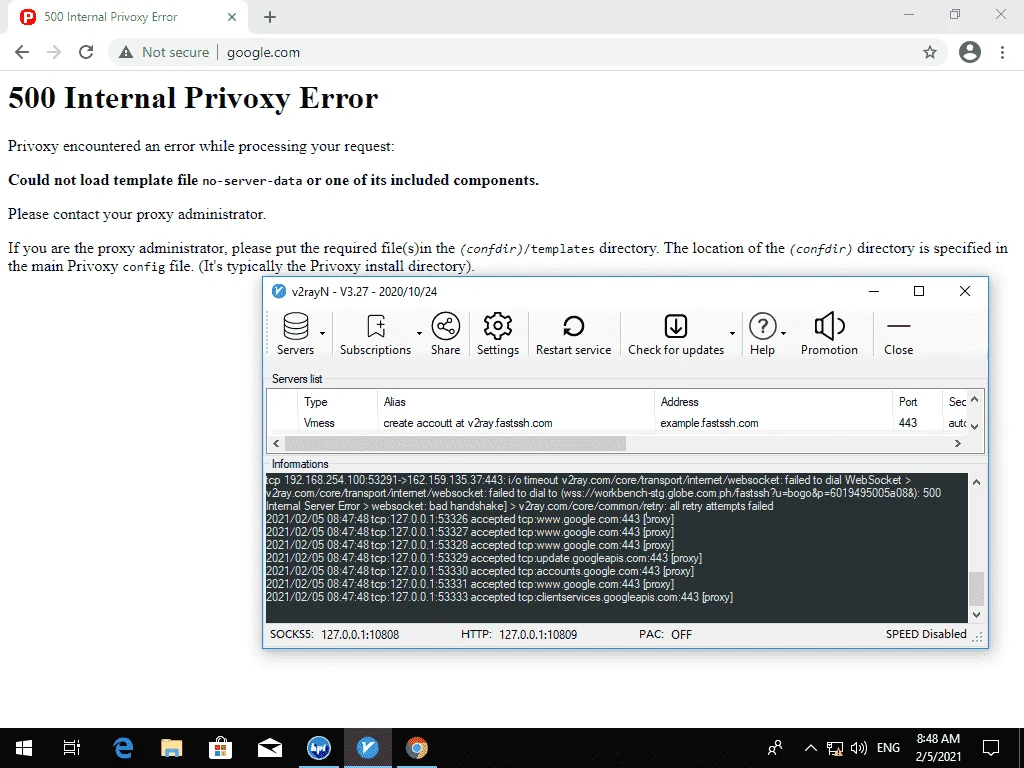The height and width of the screenshot is (768, 1024).
Task: Open the Chrome profile avatar
Action: (x=970, y=52)
